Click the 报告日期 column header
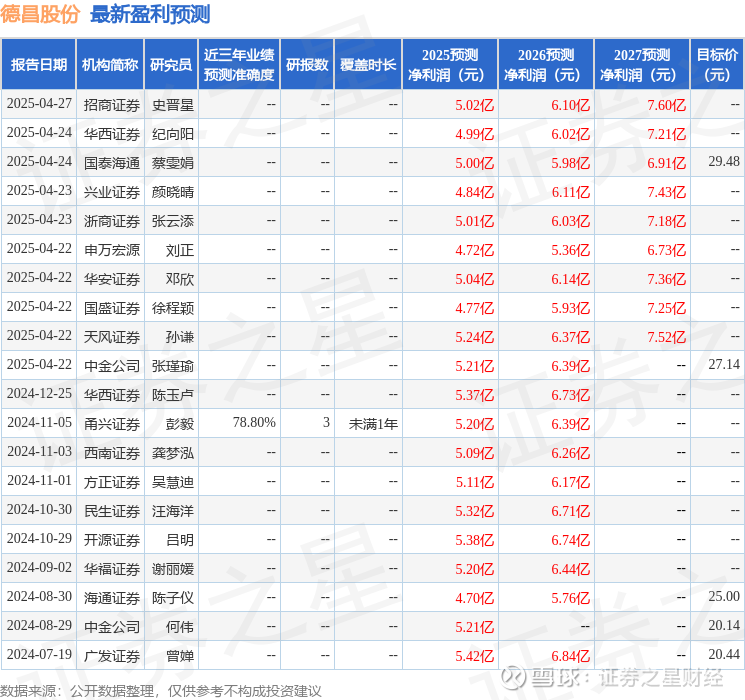Viewport: 745px width, 700px height. [38, 65]
